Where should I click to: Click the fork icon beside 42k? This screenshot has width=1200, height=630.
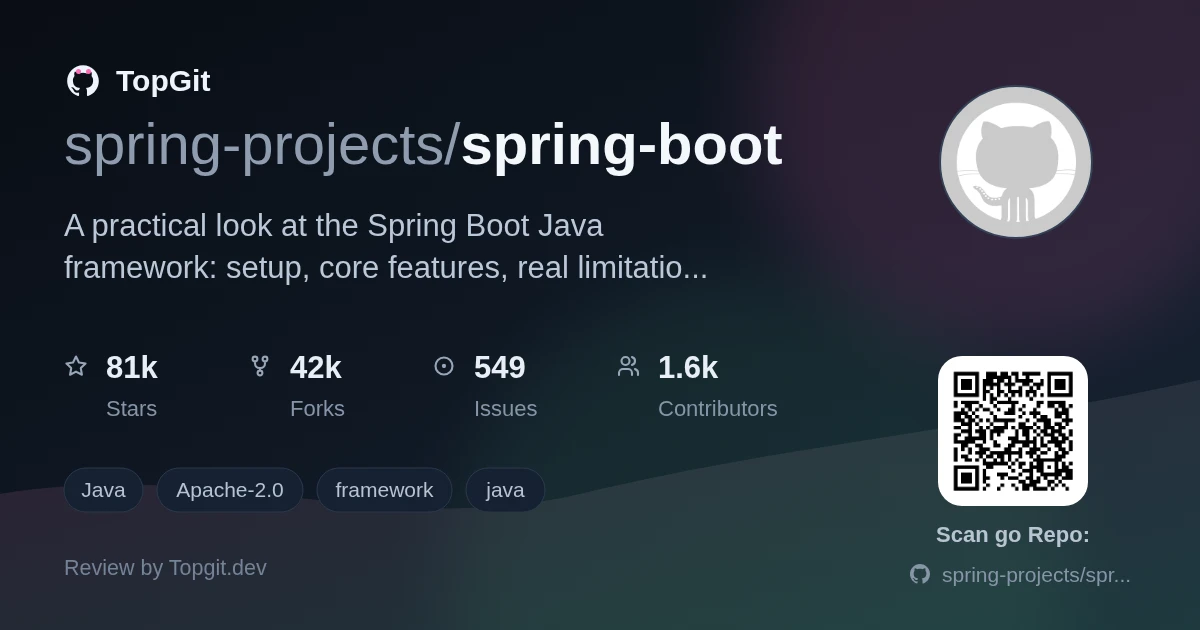(x=260, y=366)
